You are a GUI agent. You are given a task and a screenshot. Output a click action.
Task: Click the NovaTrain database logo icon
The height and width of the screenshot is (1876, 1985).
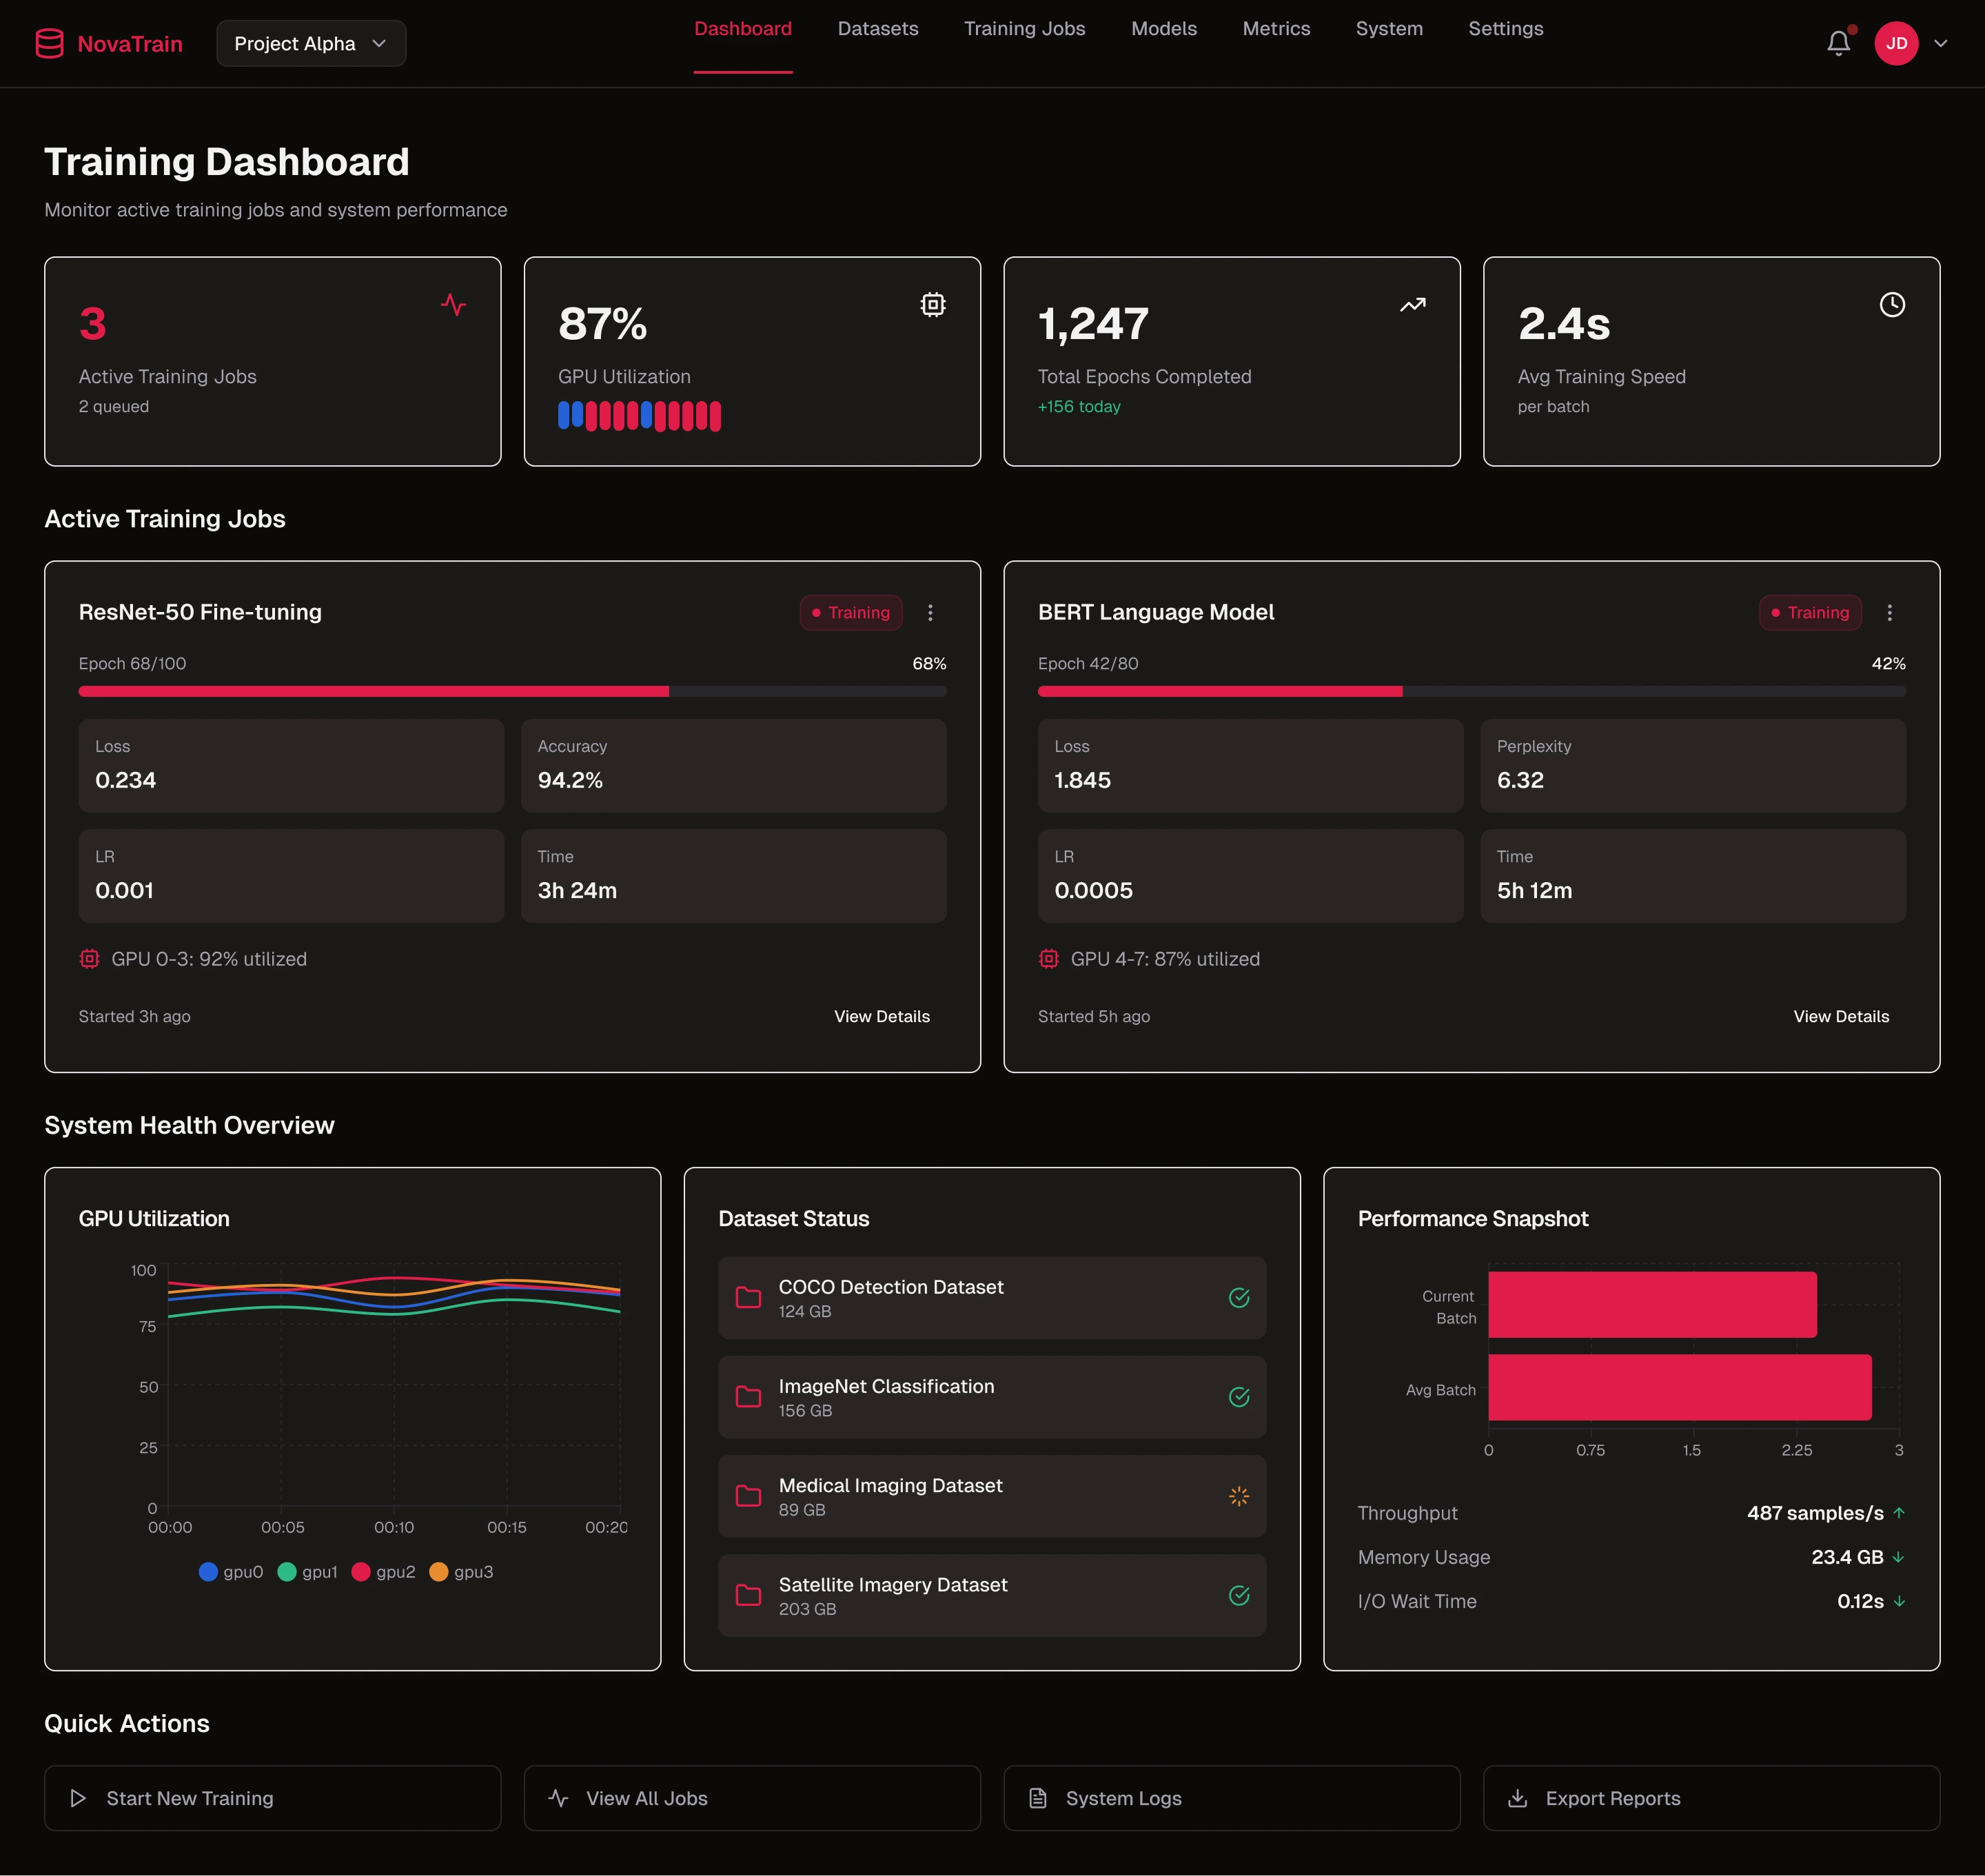coord(49,43)
